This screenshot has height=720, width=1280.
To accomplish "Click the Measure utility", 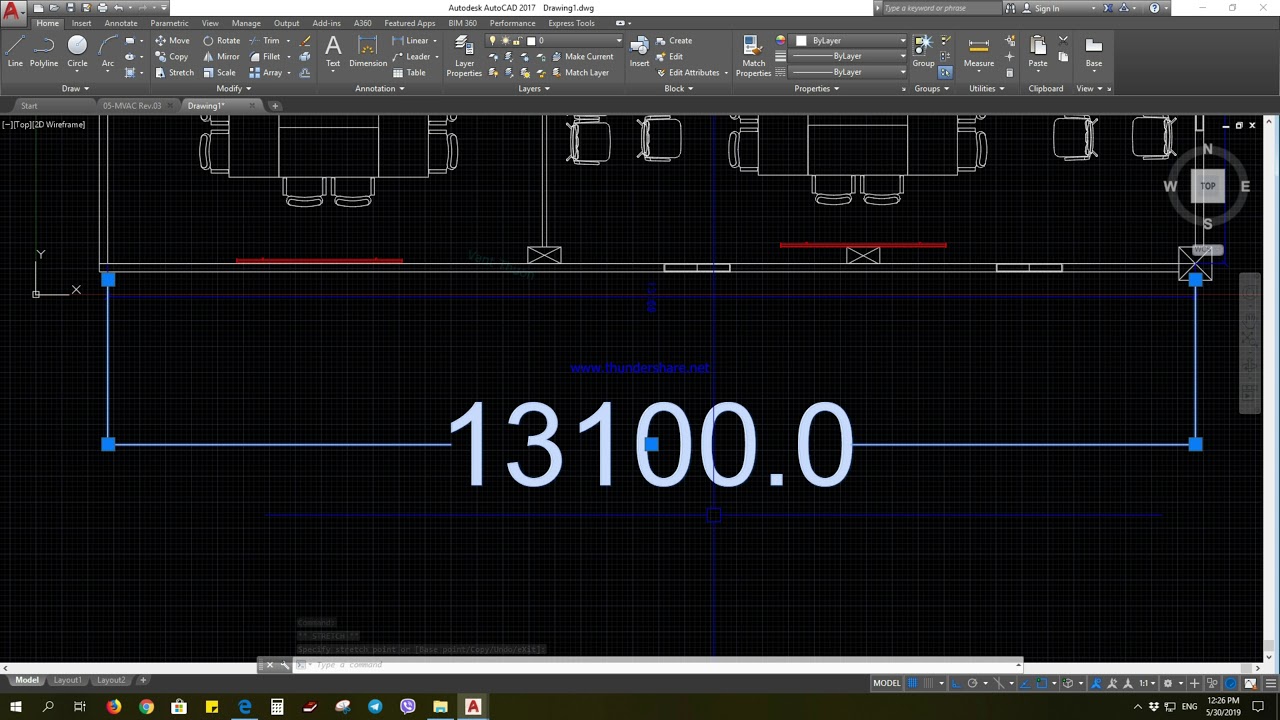I will tap(979, 52).
